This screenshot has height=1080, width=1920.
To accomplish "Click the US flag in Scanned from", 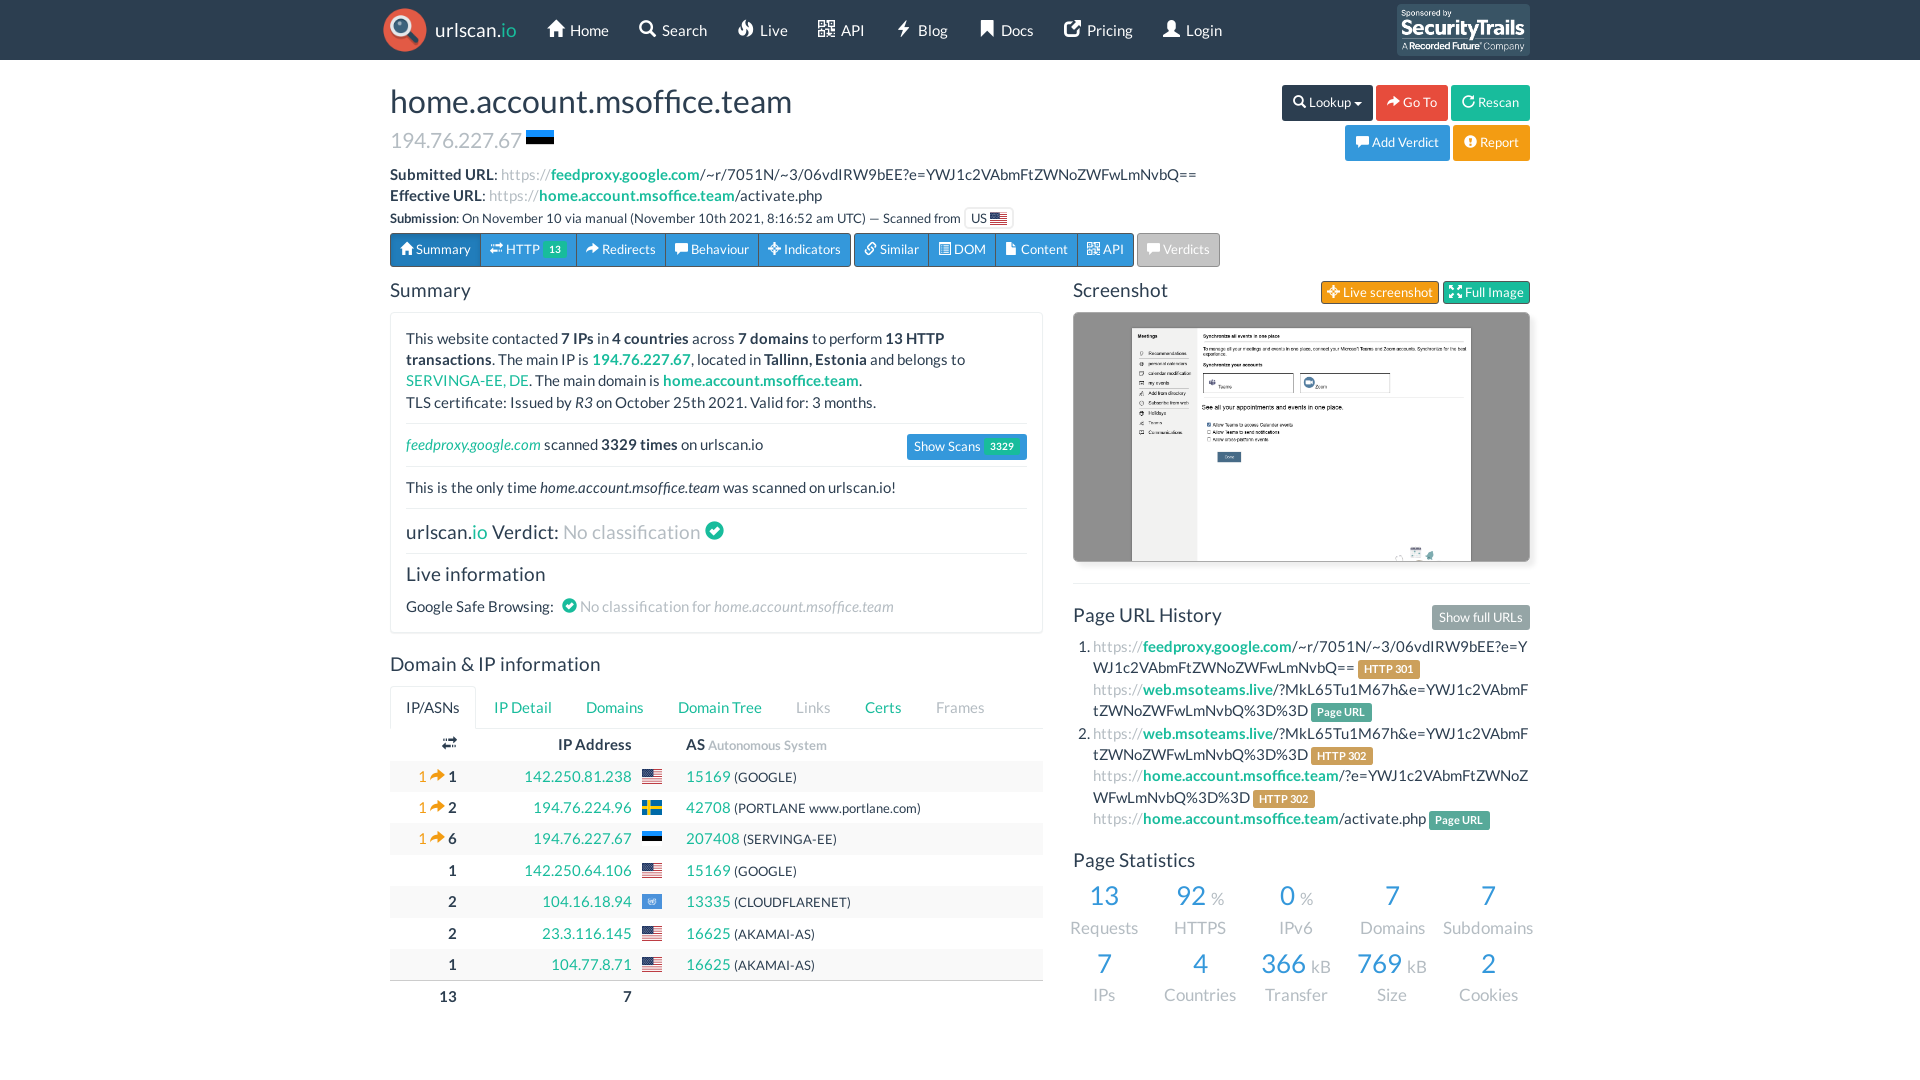I will pyautogui.click(x=998, y=218).
